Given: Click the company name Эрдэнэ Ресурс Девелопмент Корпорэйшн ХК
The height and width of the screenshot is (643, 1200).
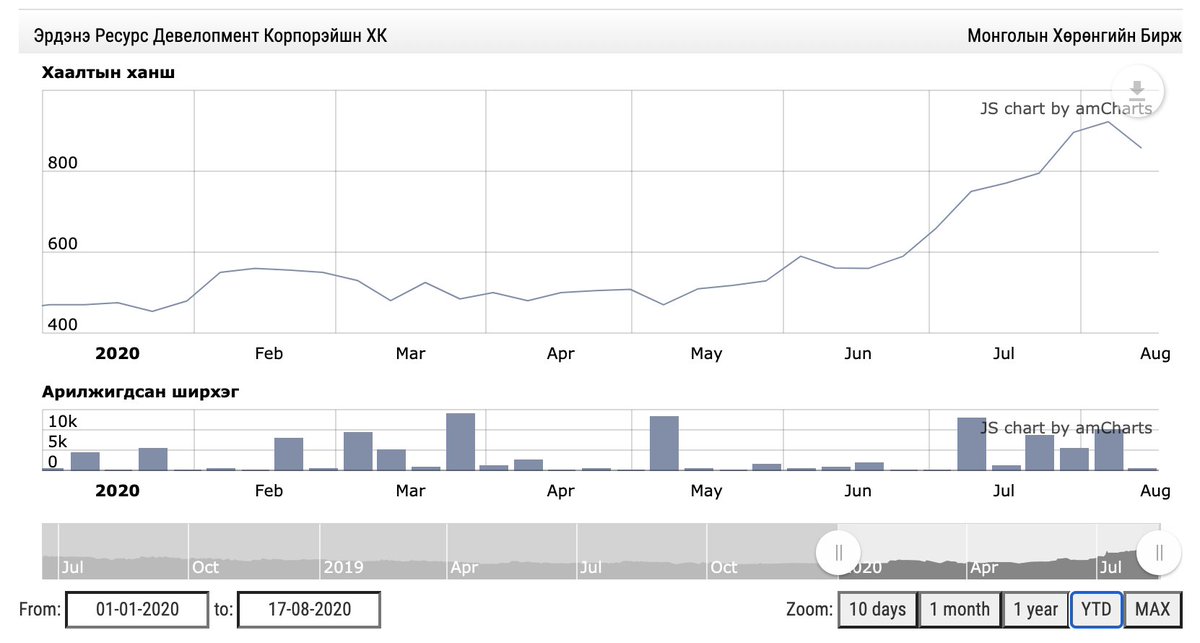Looking at the screenshot, I should pyautogui.click(x=210, y=36).
